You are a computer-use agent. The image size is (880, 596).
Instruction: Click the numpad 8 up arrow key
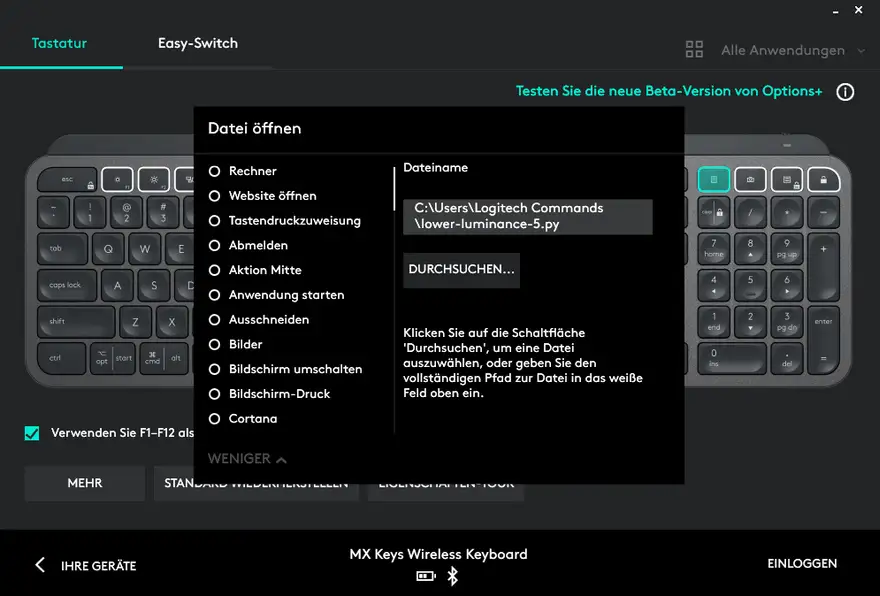pos(750,249)
